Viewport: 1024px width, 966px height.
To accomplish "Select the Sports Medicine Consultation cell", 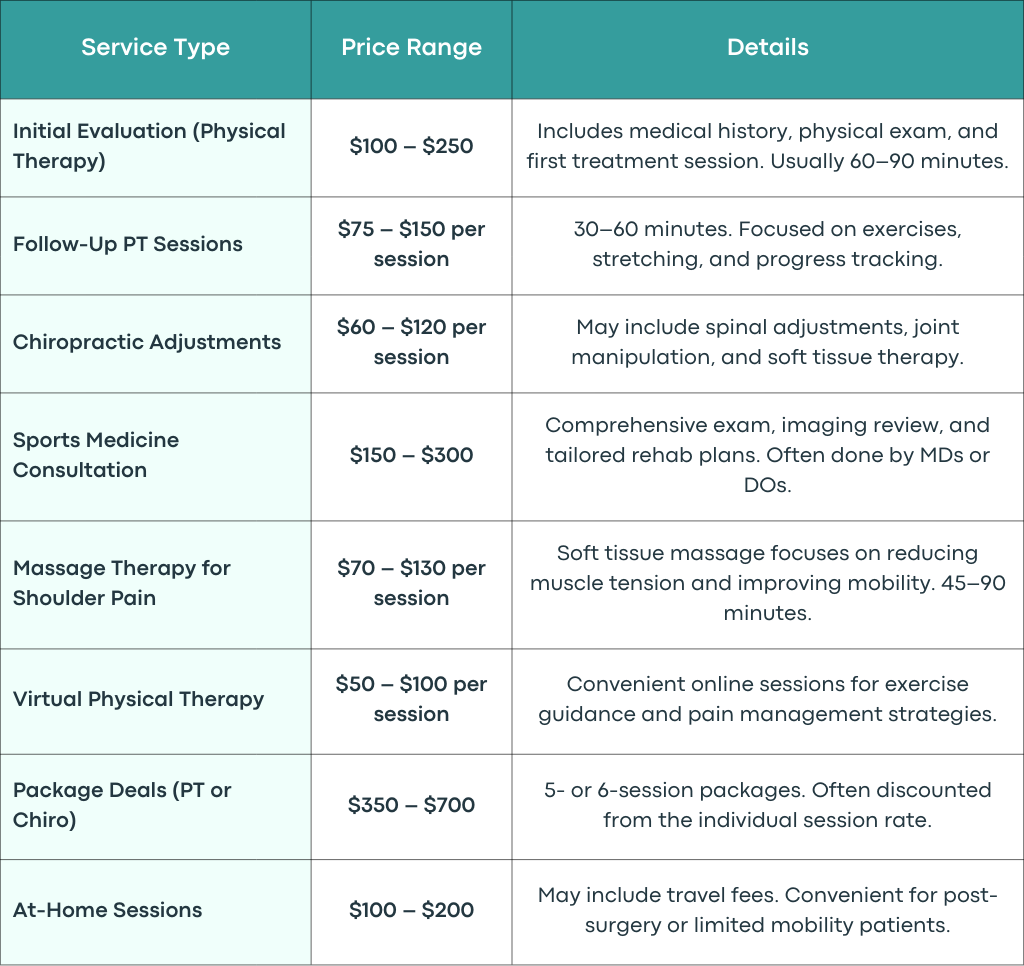I will click(x=155, y=457).
